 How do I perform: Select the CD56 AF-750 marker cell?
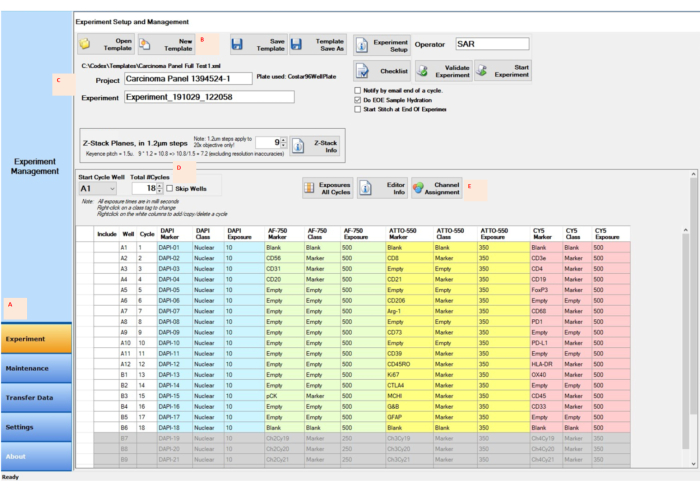pos(284,258)
